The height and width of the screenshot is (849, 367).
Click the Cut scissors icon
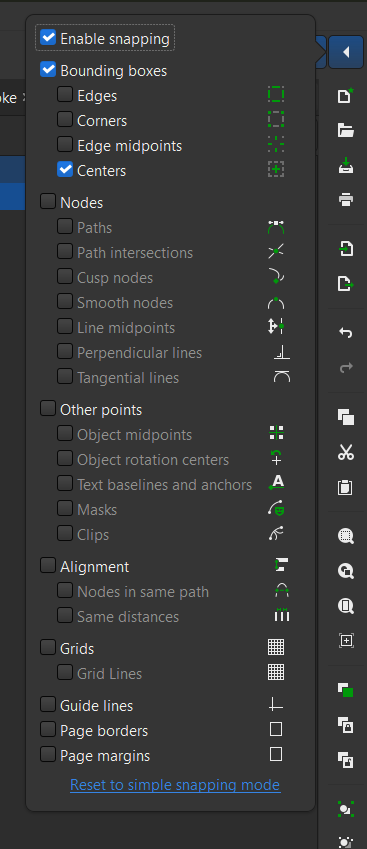click(345, 452)
